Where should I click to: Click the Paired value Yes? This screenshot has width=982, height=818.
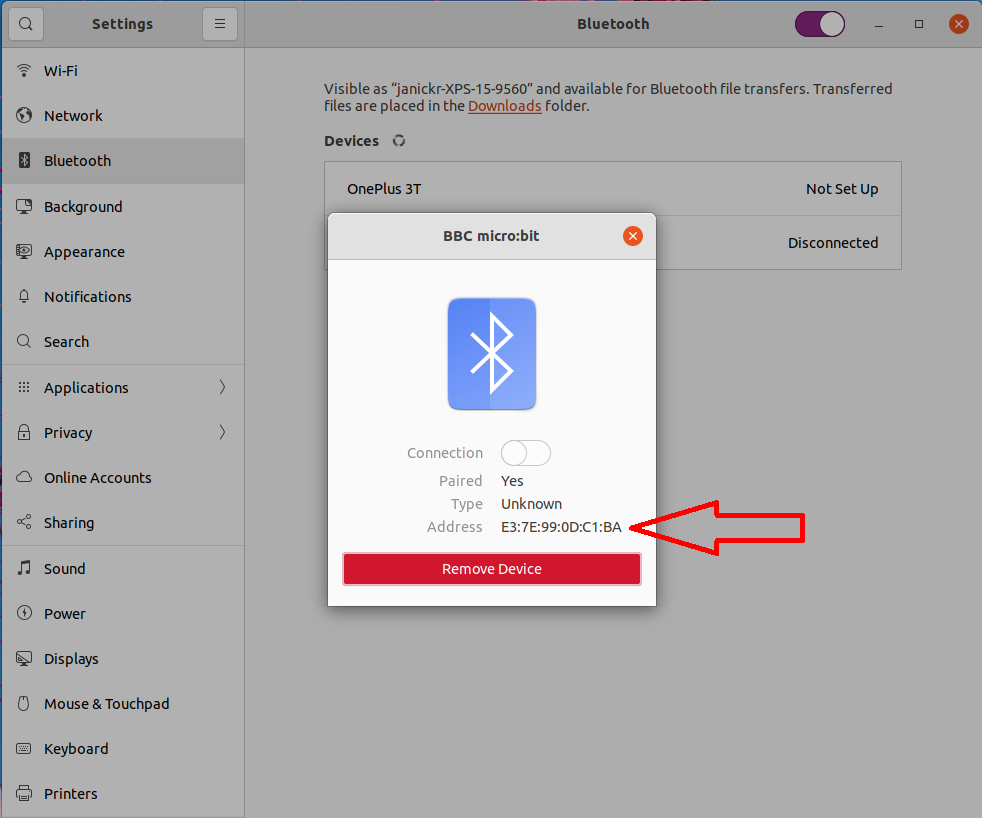coord(512,481)
